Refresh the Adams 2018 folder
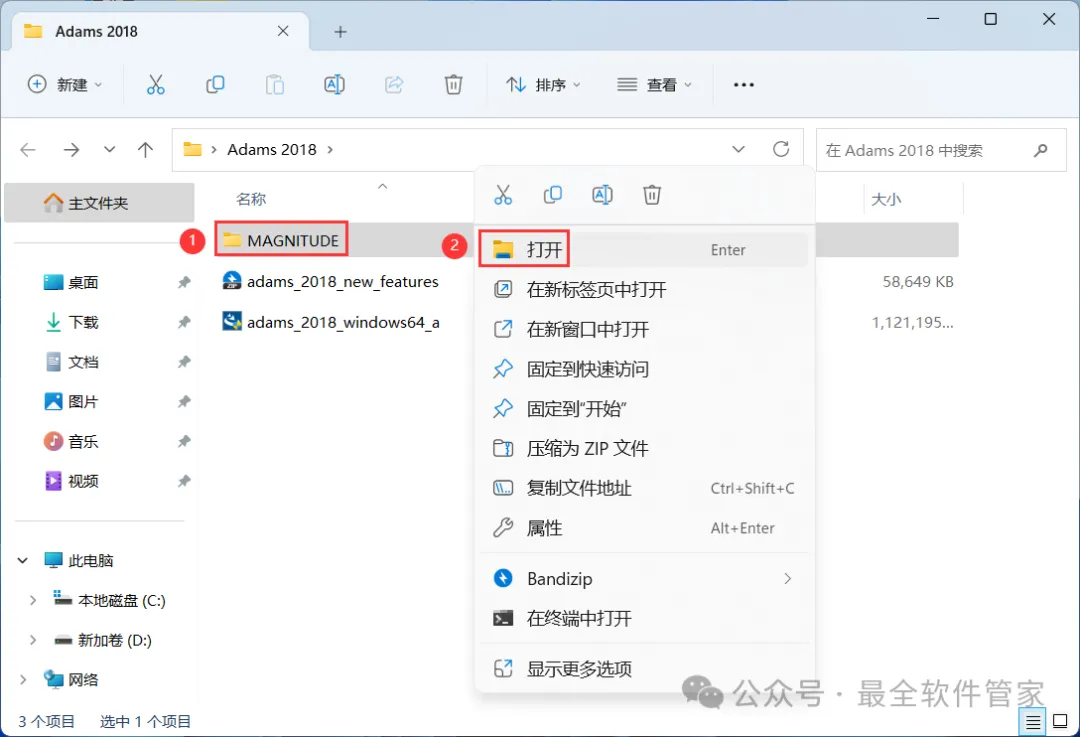Viewport: 1080px width, 737px height. coord(780,149)
